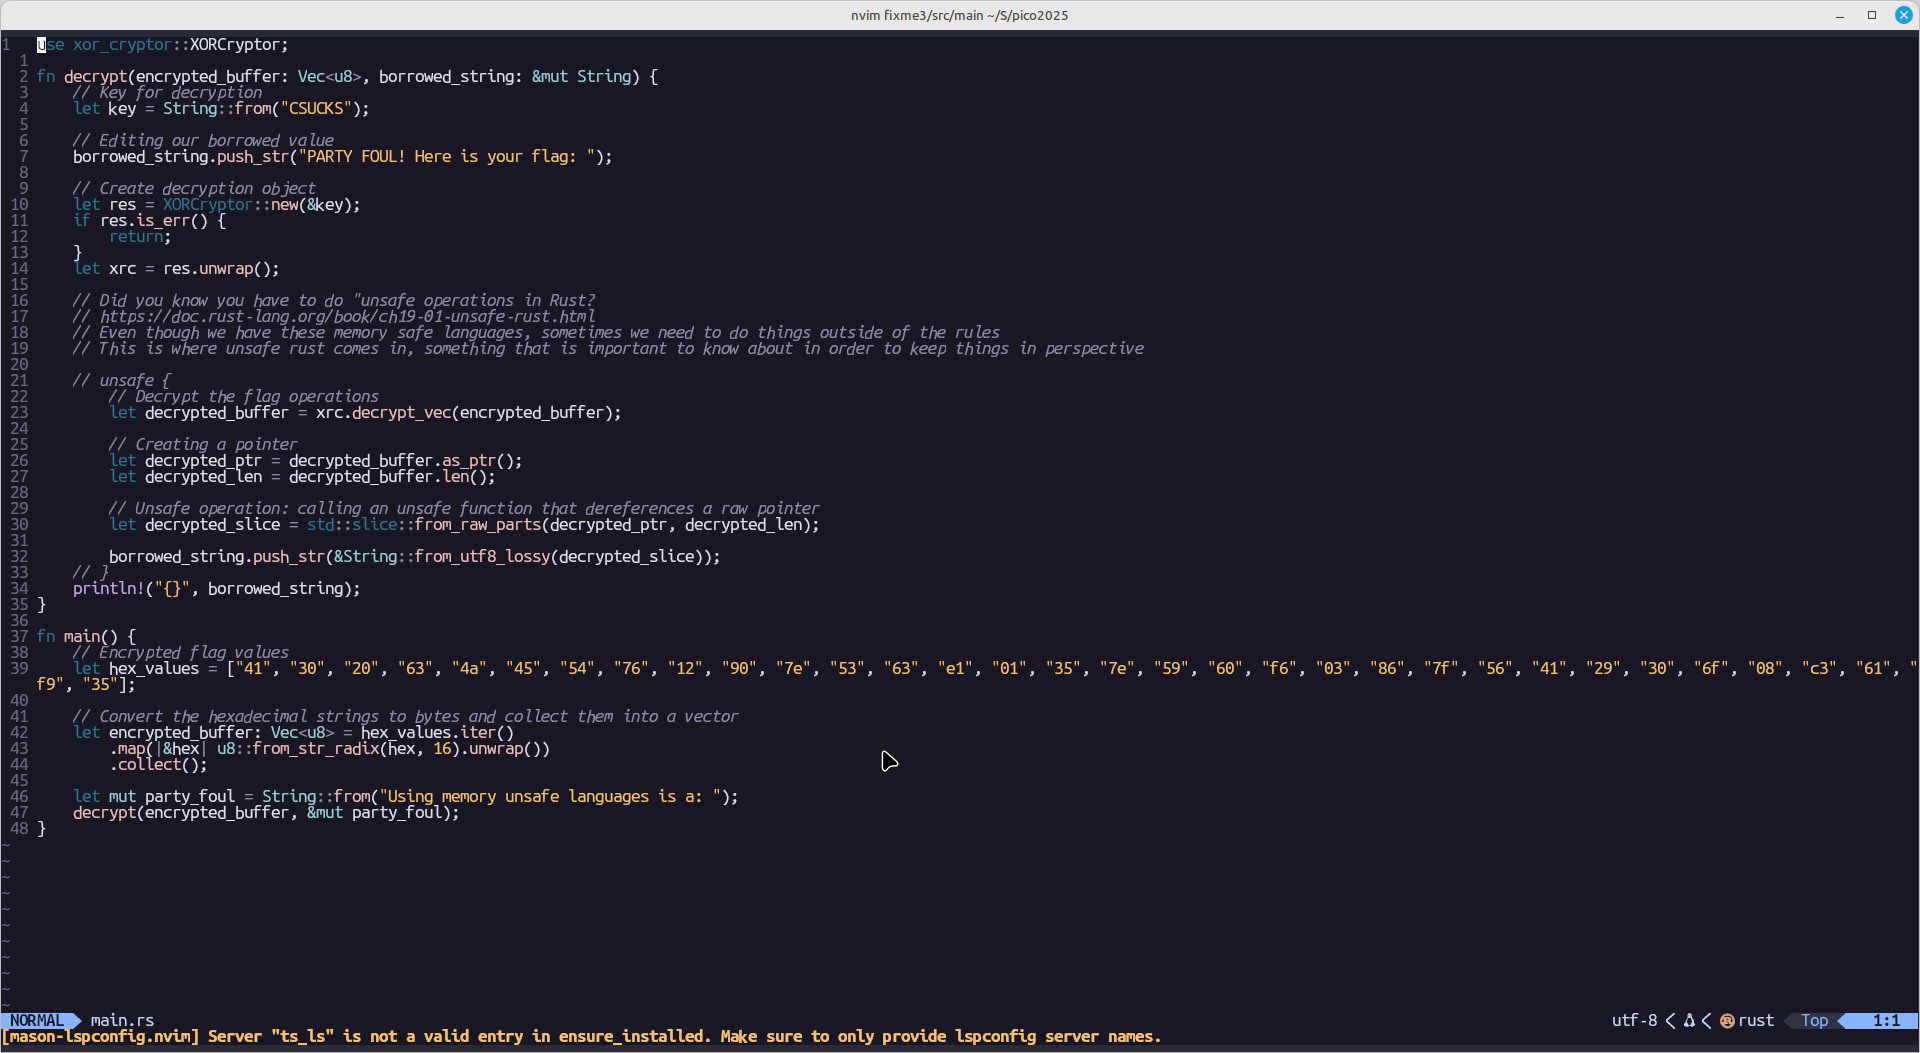This screenshot has width=1920, height=1053.
Task: Maximize the nvim terminal window
Action: (x=1872, y=15)
